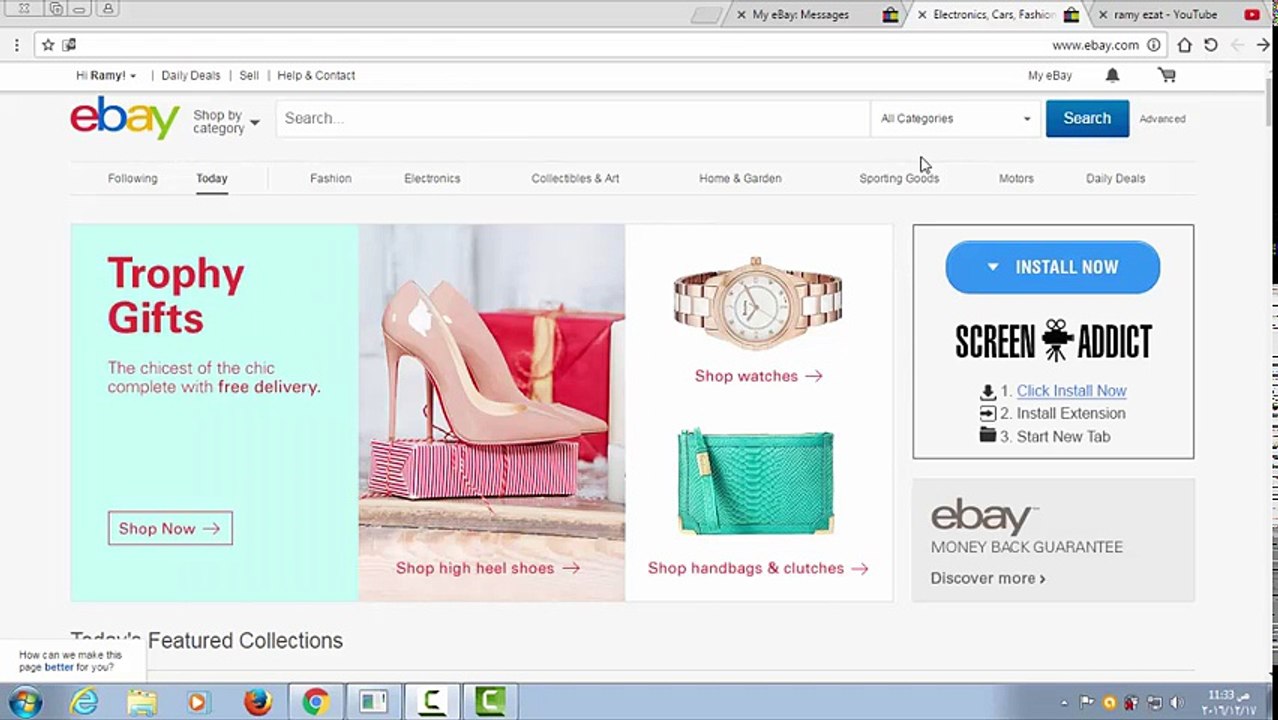This screenshot has height=720, width=1278.
Task: Click the Action Center flag tray icon
Action: pyautogui.click(x=1086, y=703)
